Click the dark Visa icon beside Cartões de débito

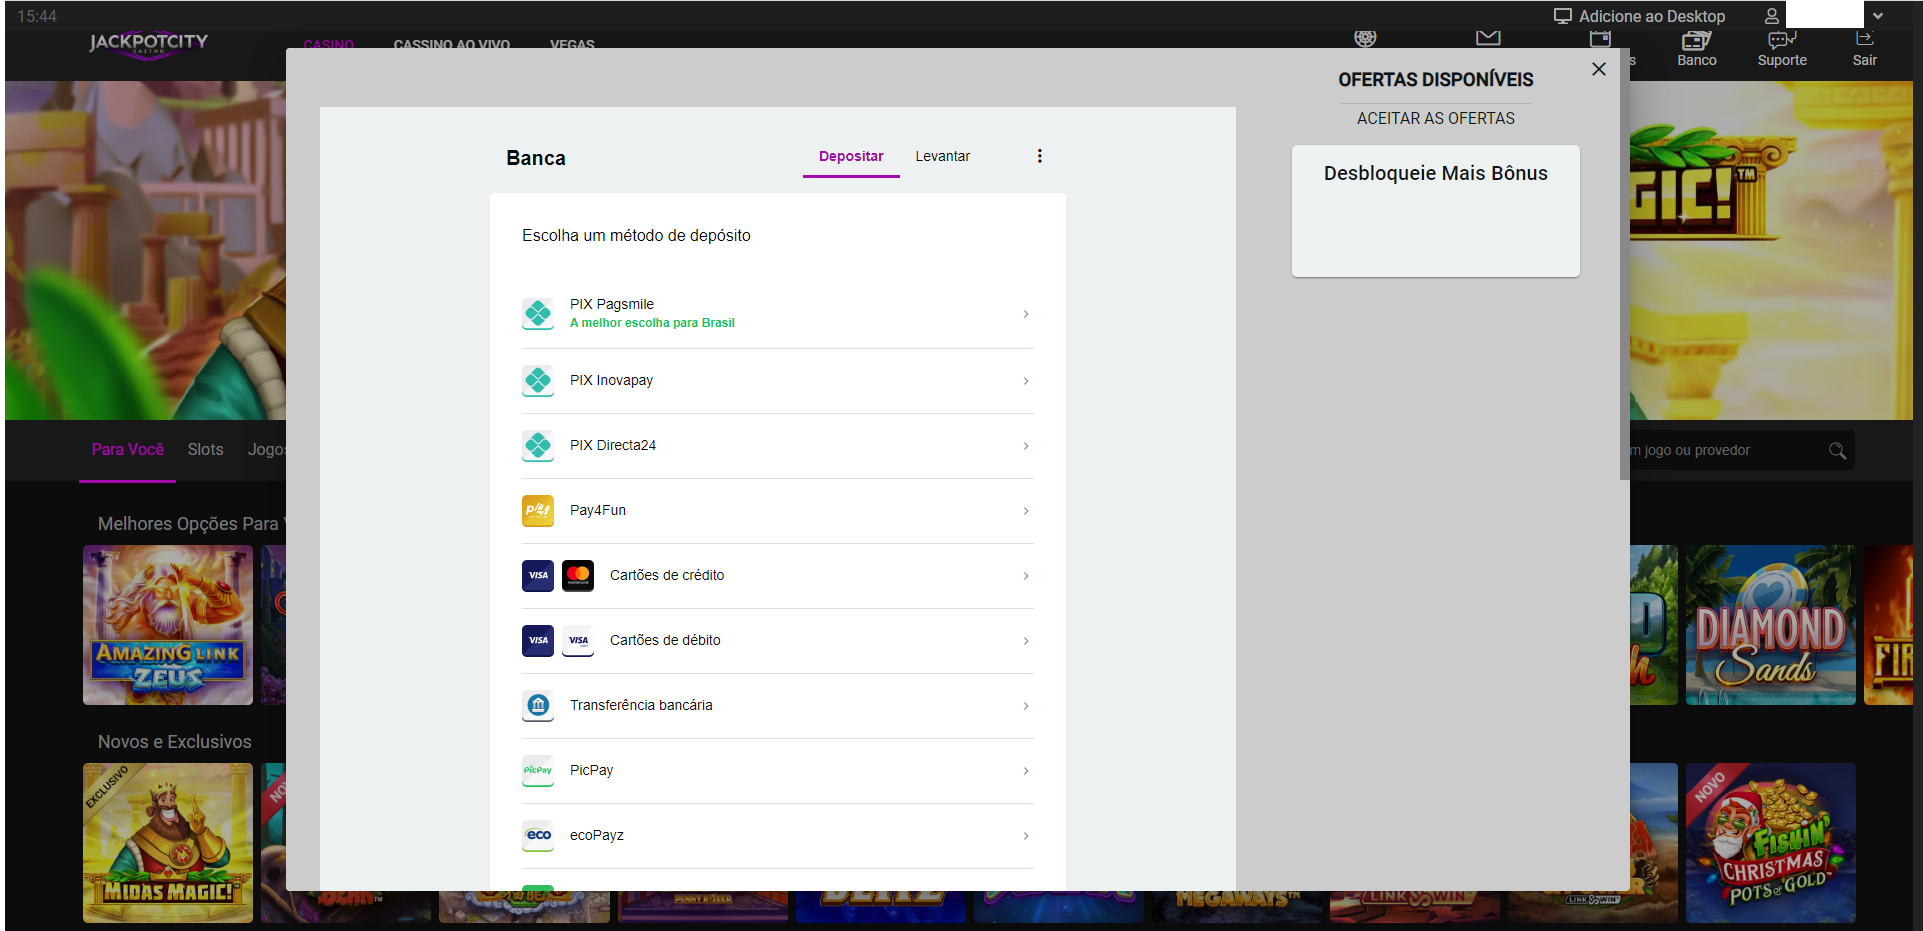click(x=538, y=641)
